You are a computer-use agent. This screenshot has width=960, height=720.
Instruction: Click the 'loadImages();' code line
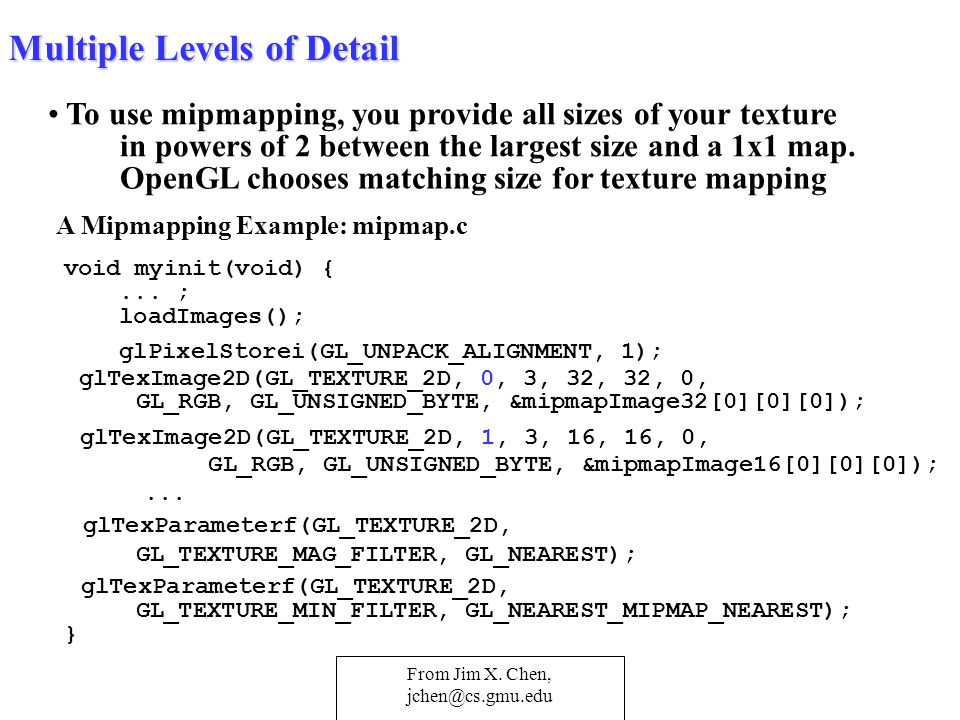[x=211, y=317]
